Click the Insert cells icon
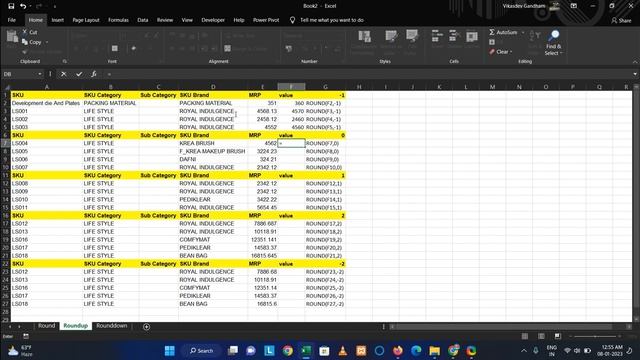Screen dimensions: 640x360 [x=437, y=37]
